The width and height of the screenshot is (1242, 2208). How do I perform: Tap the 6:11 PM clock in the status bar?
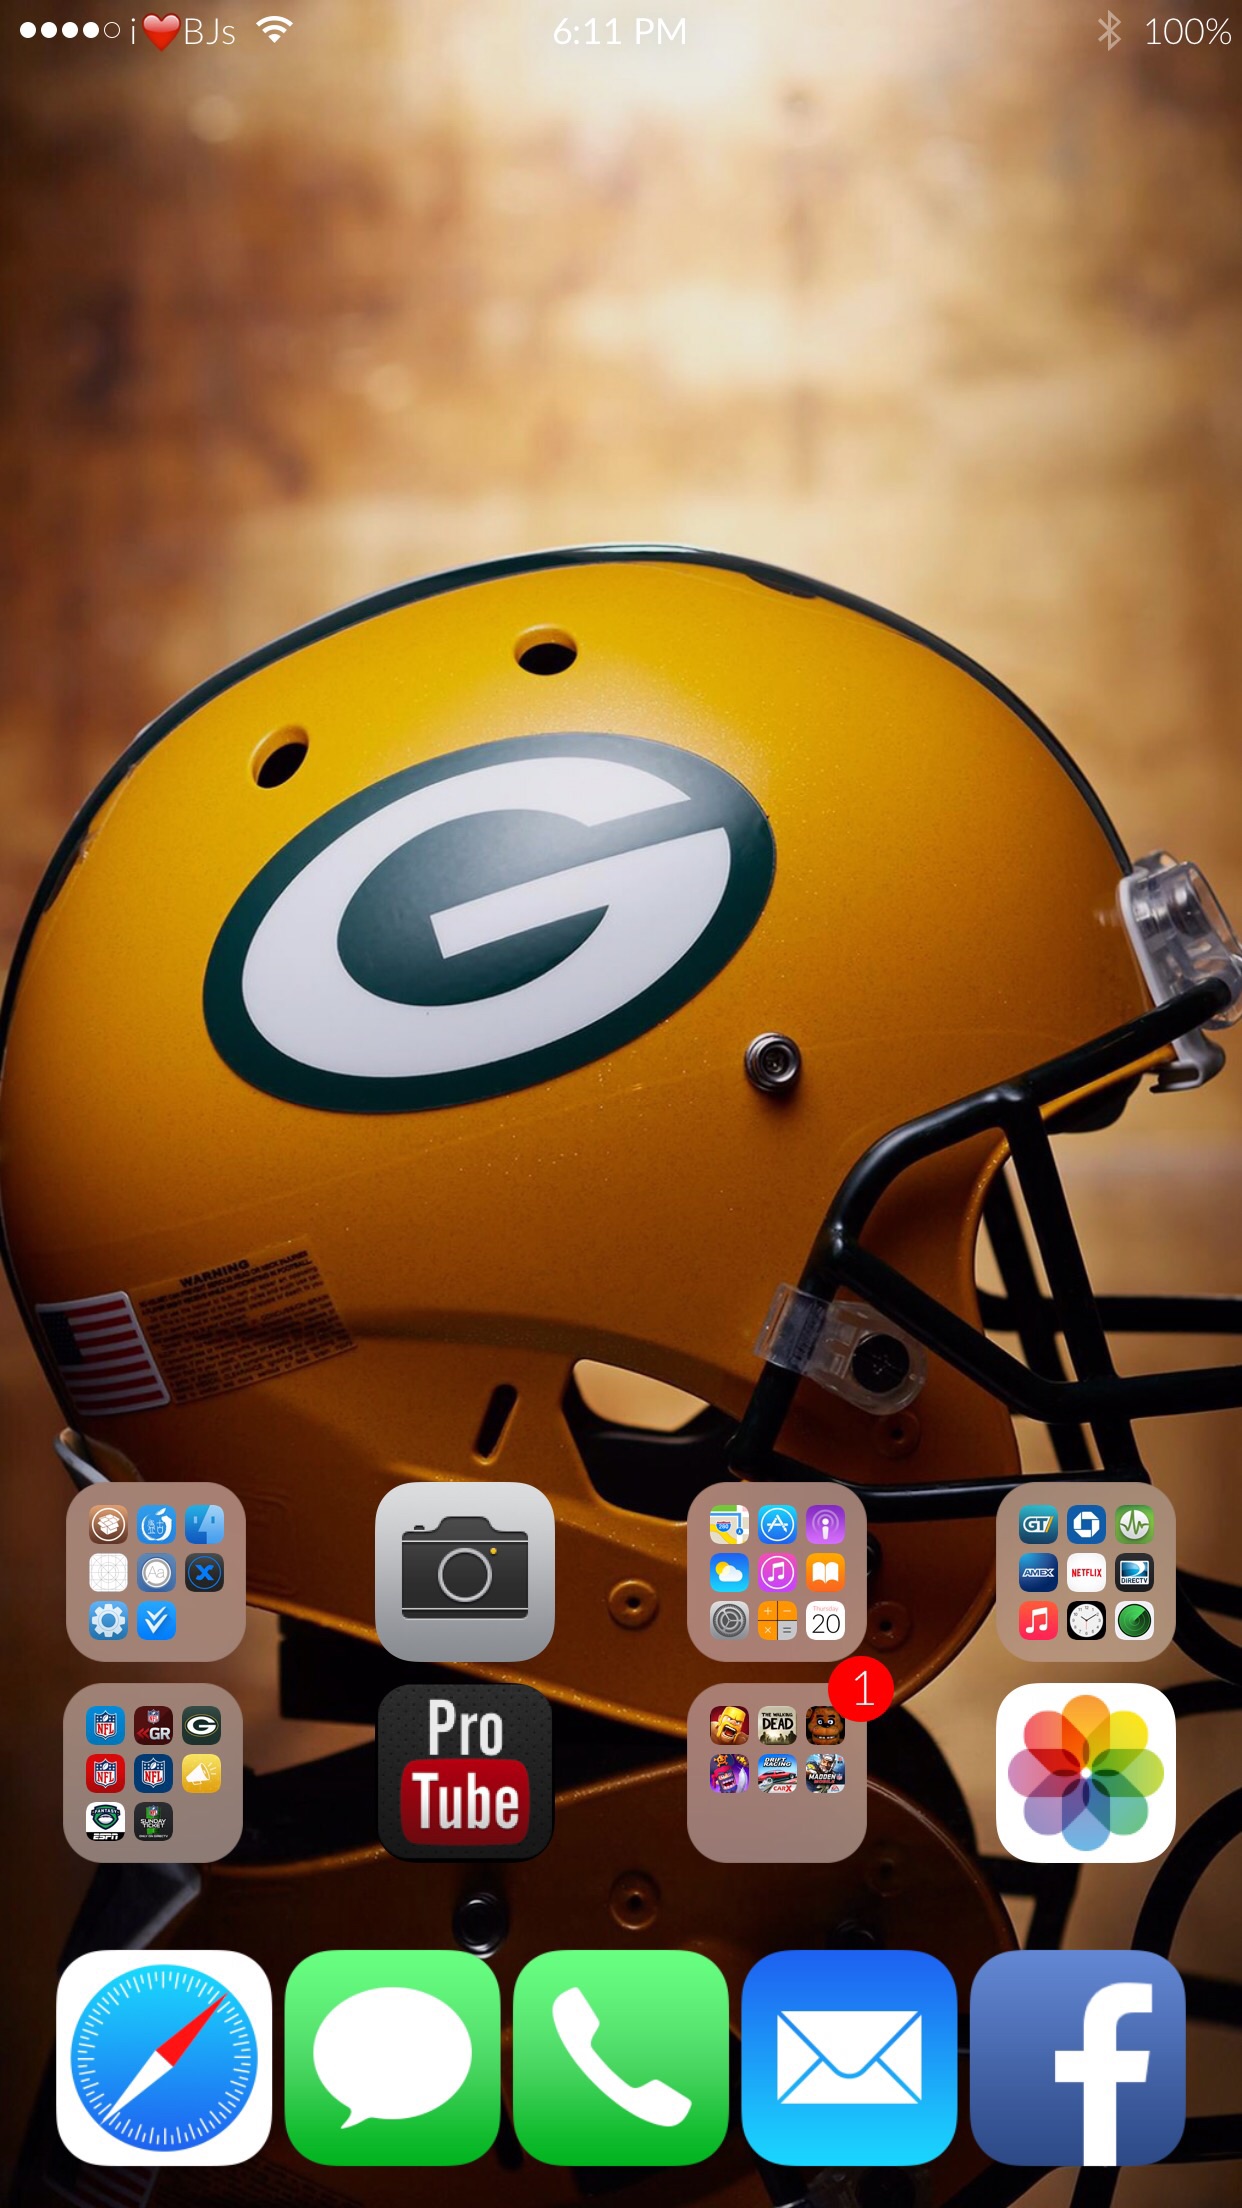[620, 32]
